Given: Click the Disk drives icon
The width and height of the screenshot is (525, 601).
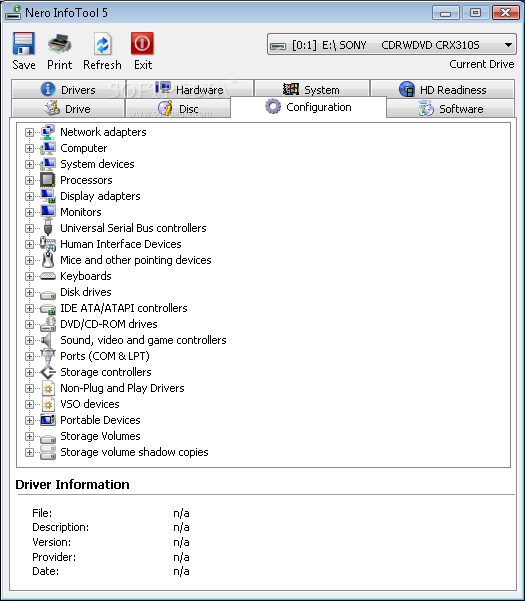Looking at the screenshot, I should 48,294.
